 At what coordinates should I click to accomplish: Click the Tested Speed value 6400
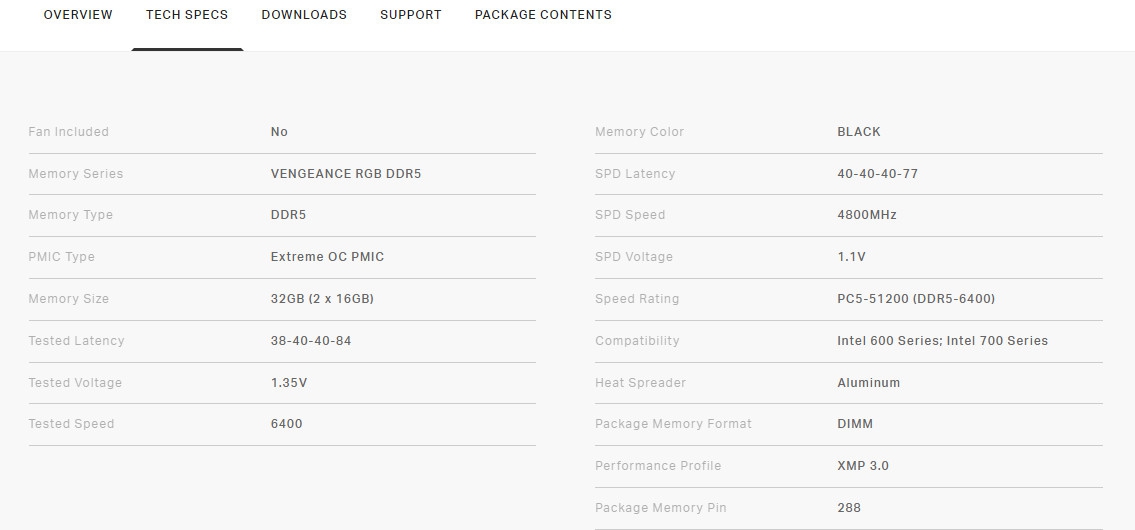point(286,424)
